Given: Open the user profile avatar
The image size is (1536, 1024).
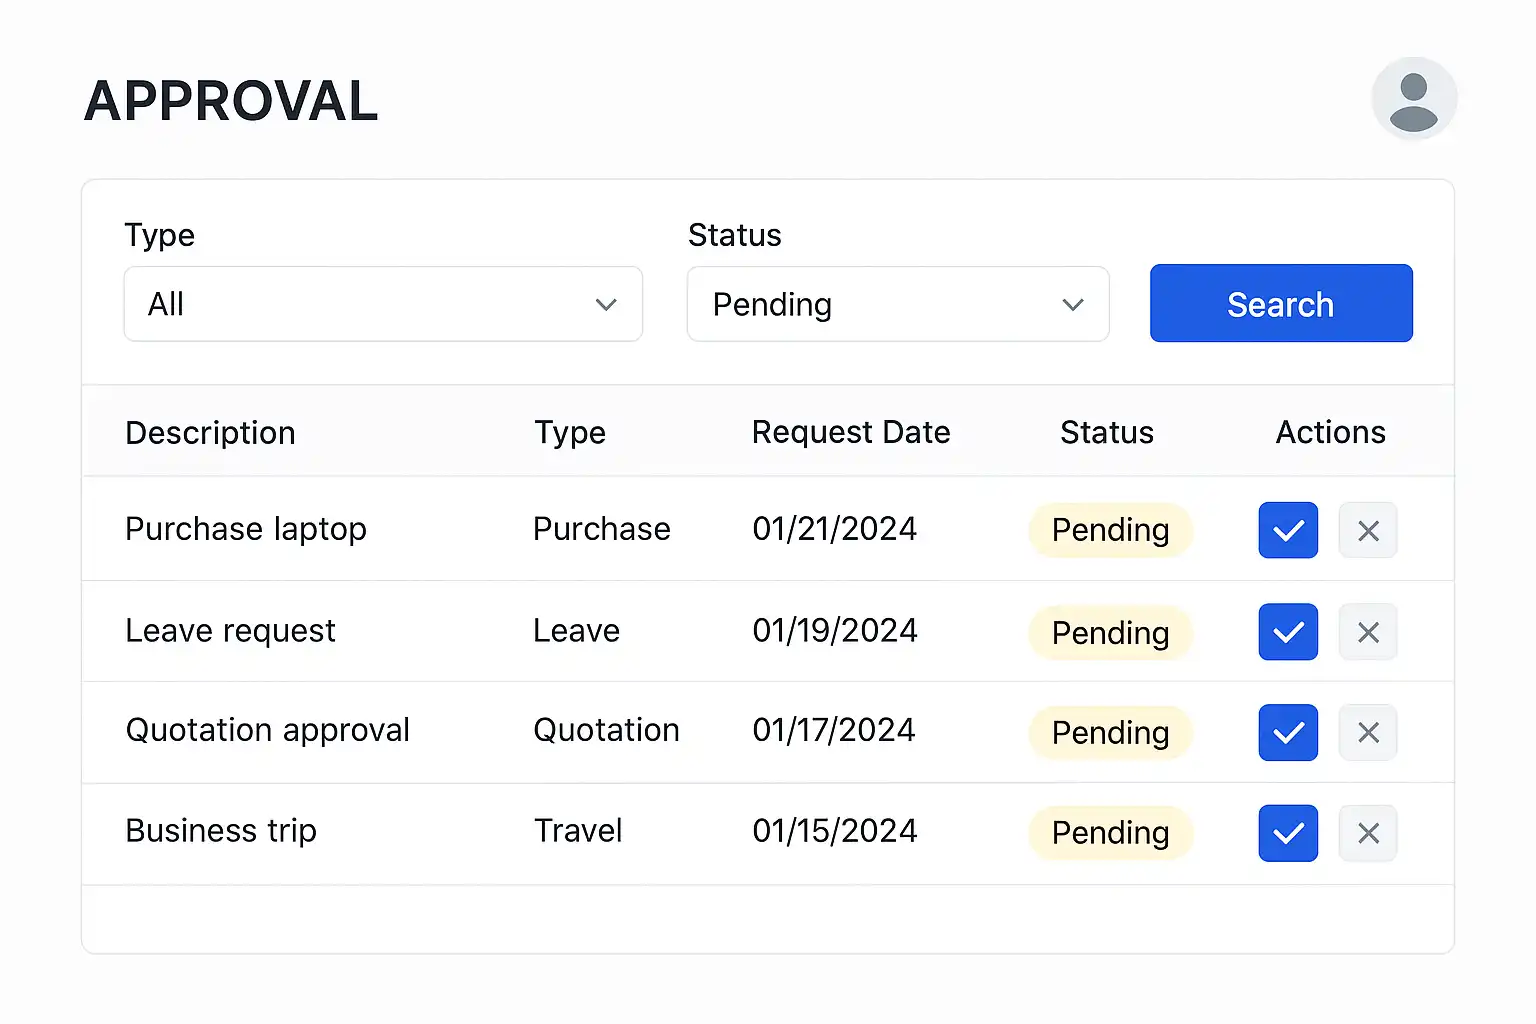Looking at the screenshot, I should (x=1414, y=99).
